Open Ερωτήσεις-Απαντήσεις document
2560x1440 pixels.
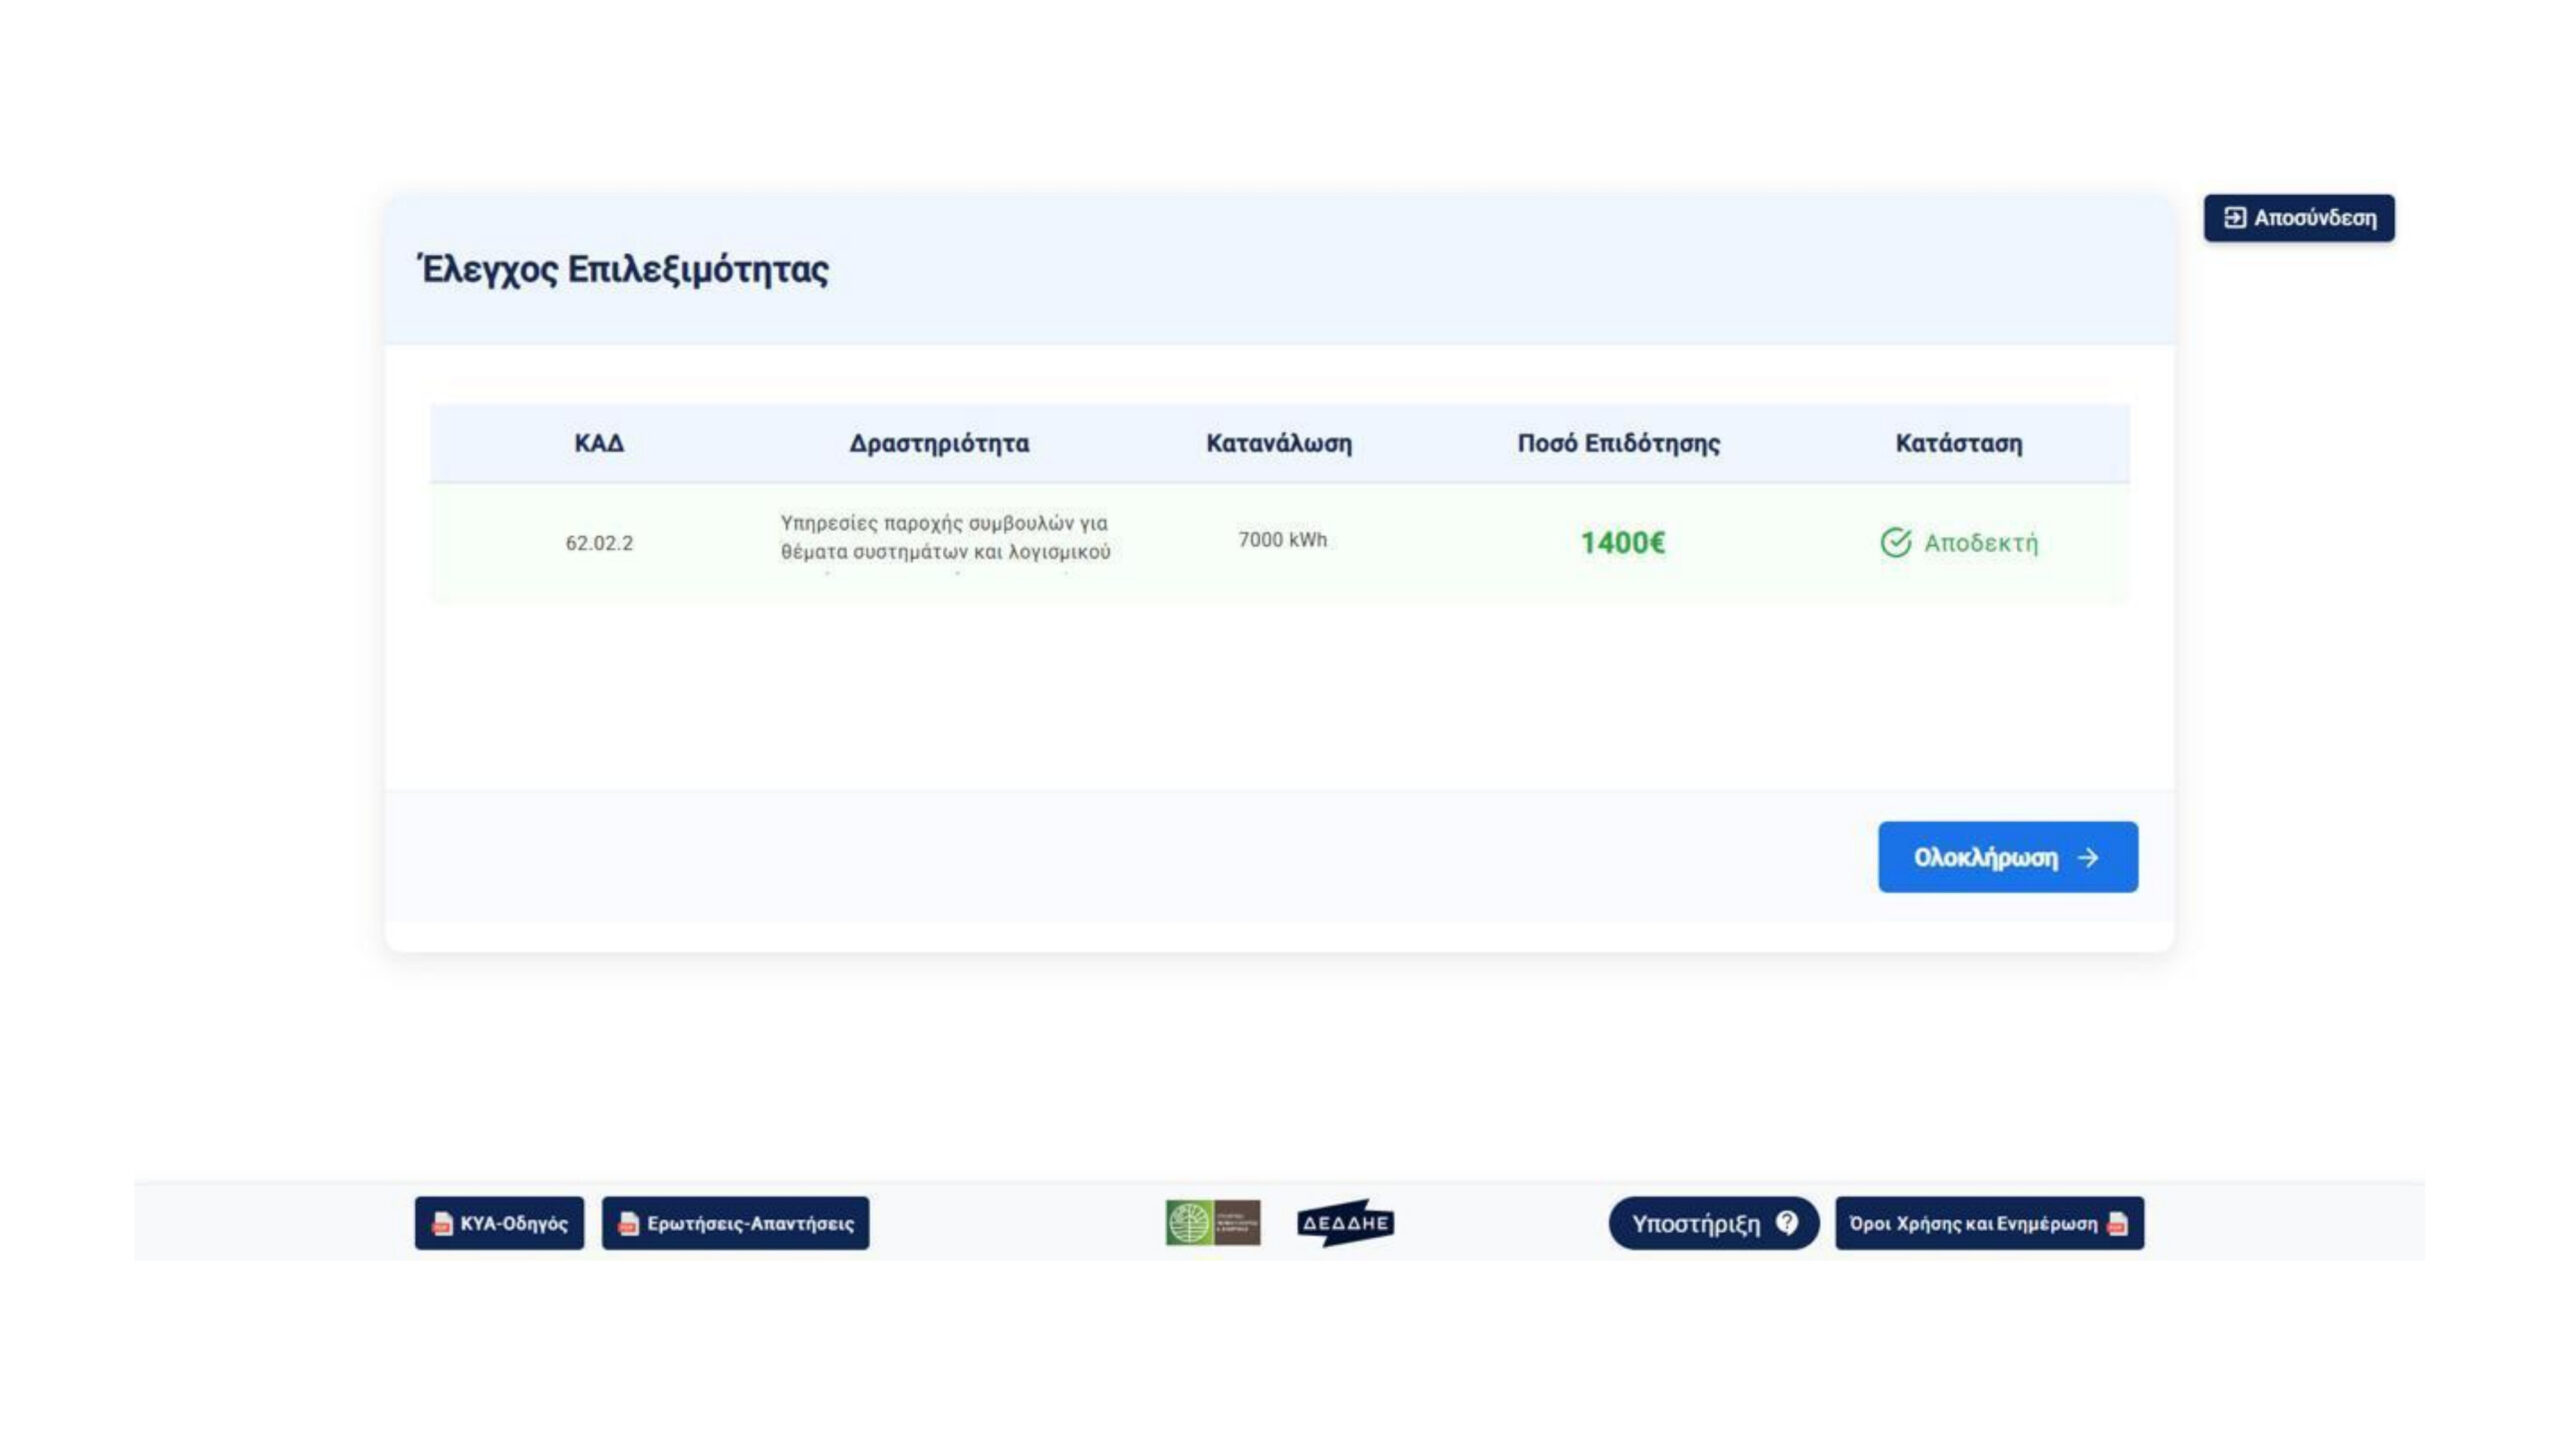[750, 1223]
